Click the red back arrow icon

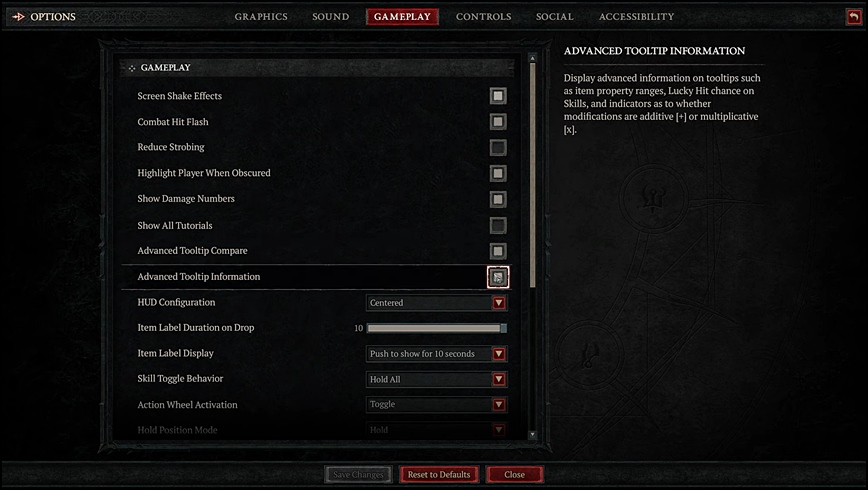pos(854,17)
